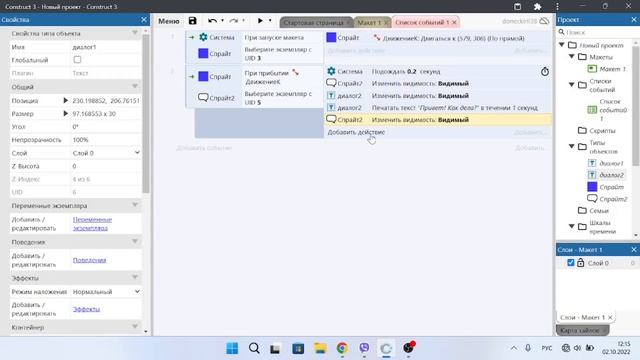The height and width of the screenshot is (360, 640).
Task: Select the диалог2 print text action
Action: click(x=438, y=108)
